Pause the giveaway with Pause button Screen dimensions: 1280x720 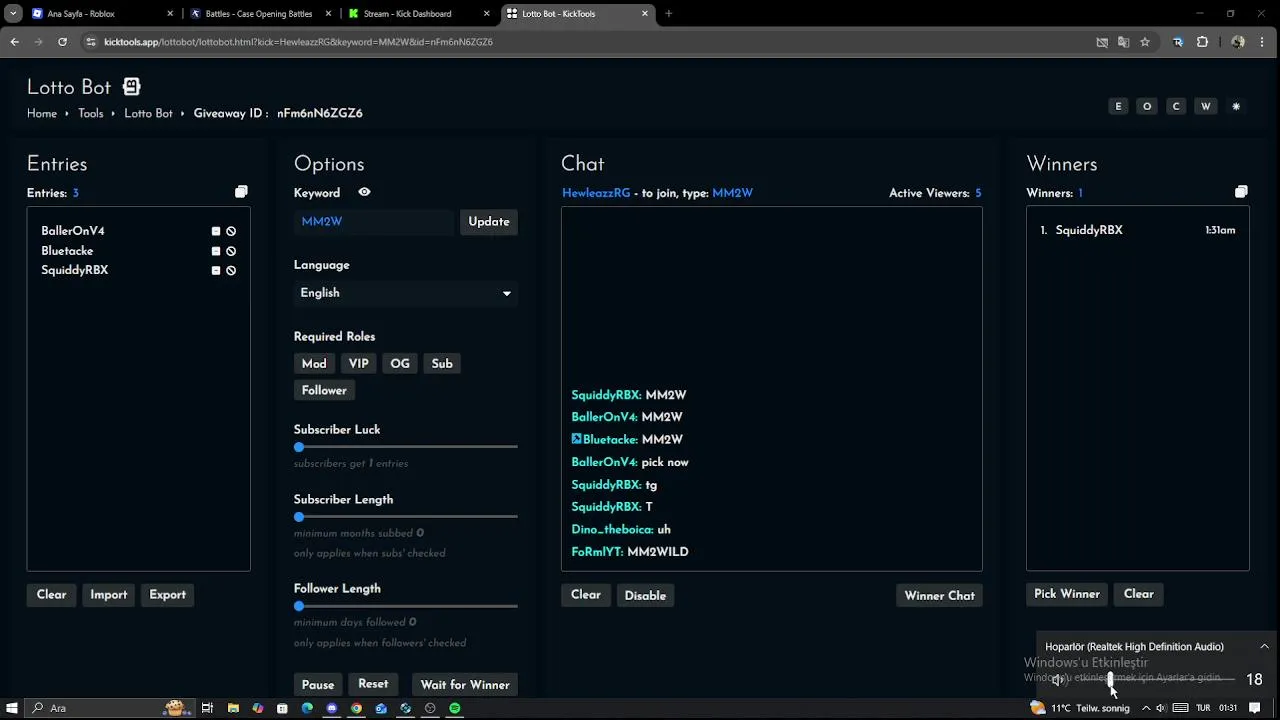coord(318,685)
